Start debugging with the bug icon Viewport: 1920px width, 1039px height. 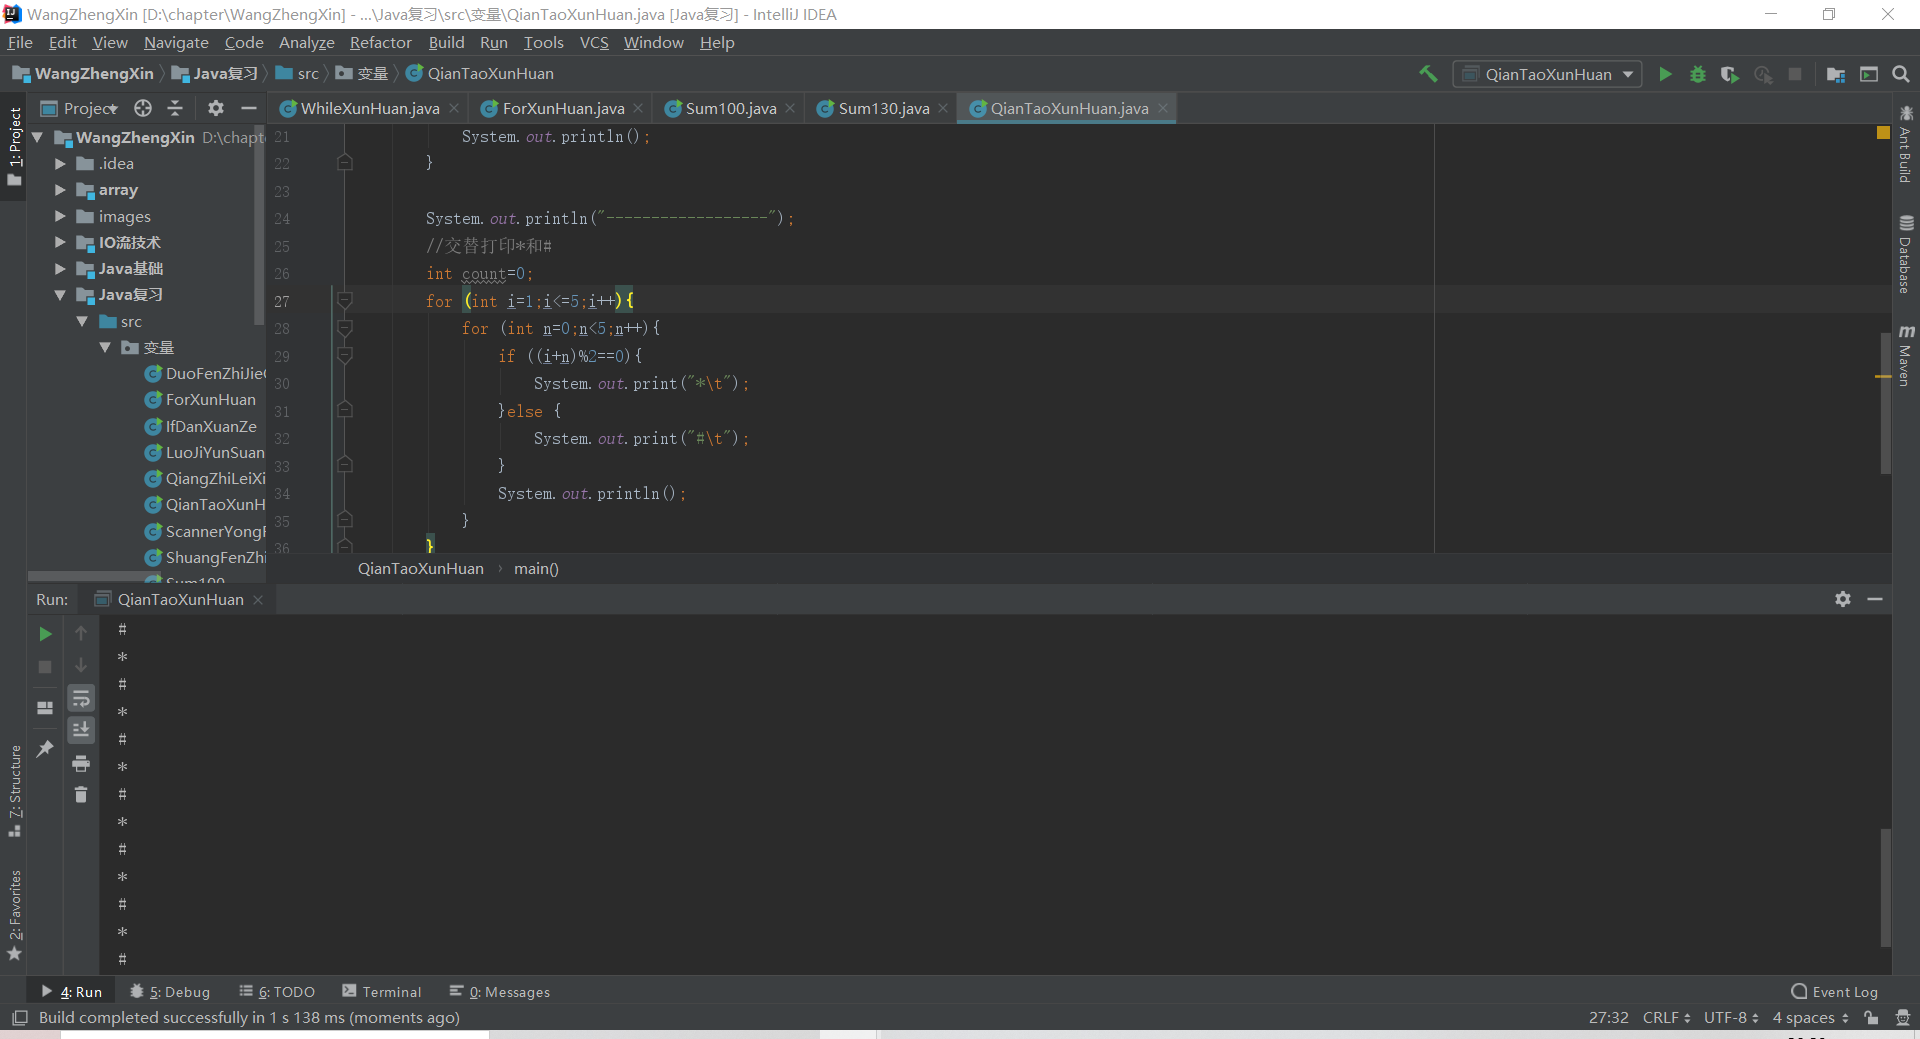click(1697, 74)
